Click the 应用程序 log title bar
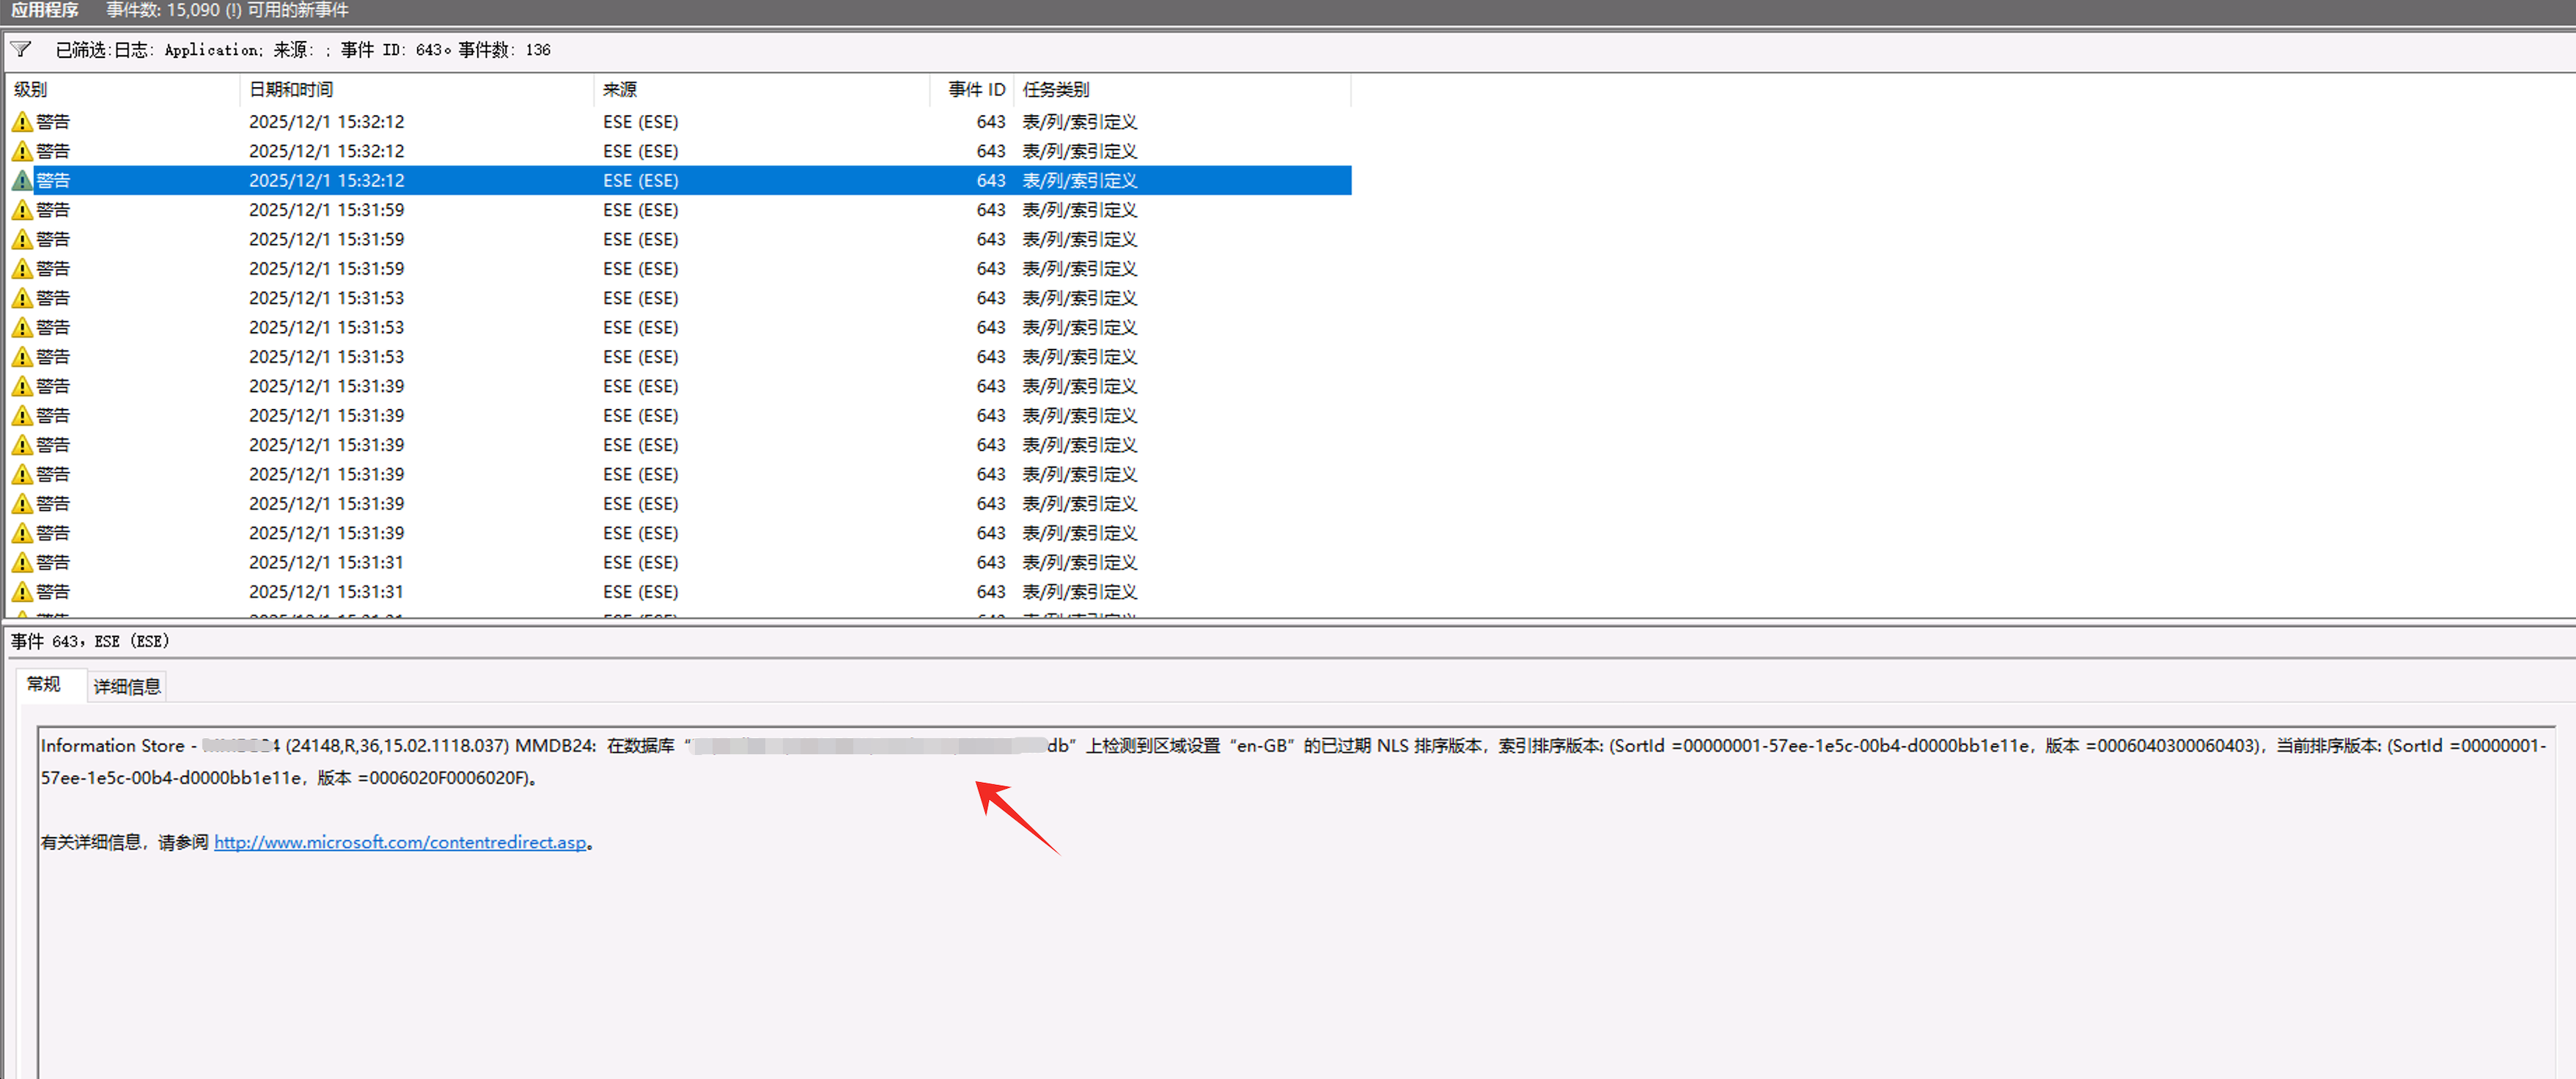Viewport: 2576px width, 1079px height. coord(45,10)
